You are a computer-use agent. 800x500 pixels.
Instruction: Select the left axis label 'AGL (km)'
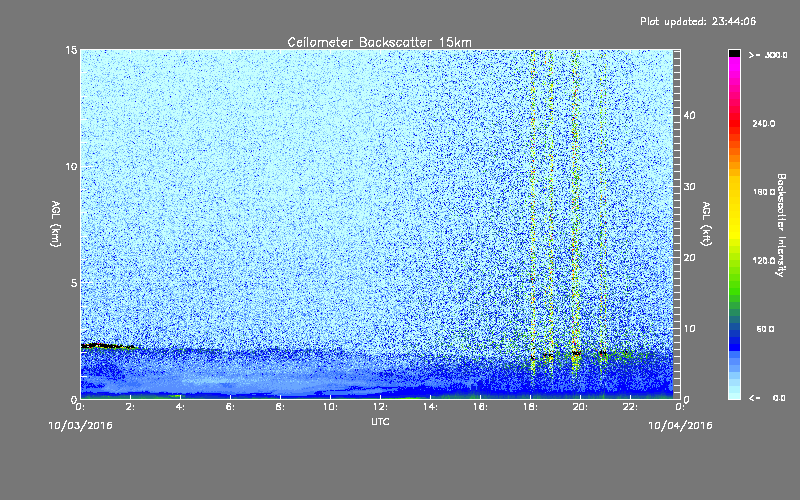point(56,224)
